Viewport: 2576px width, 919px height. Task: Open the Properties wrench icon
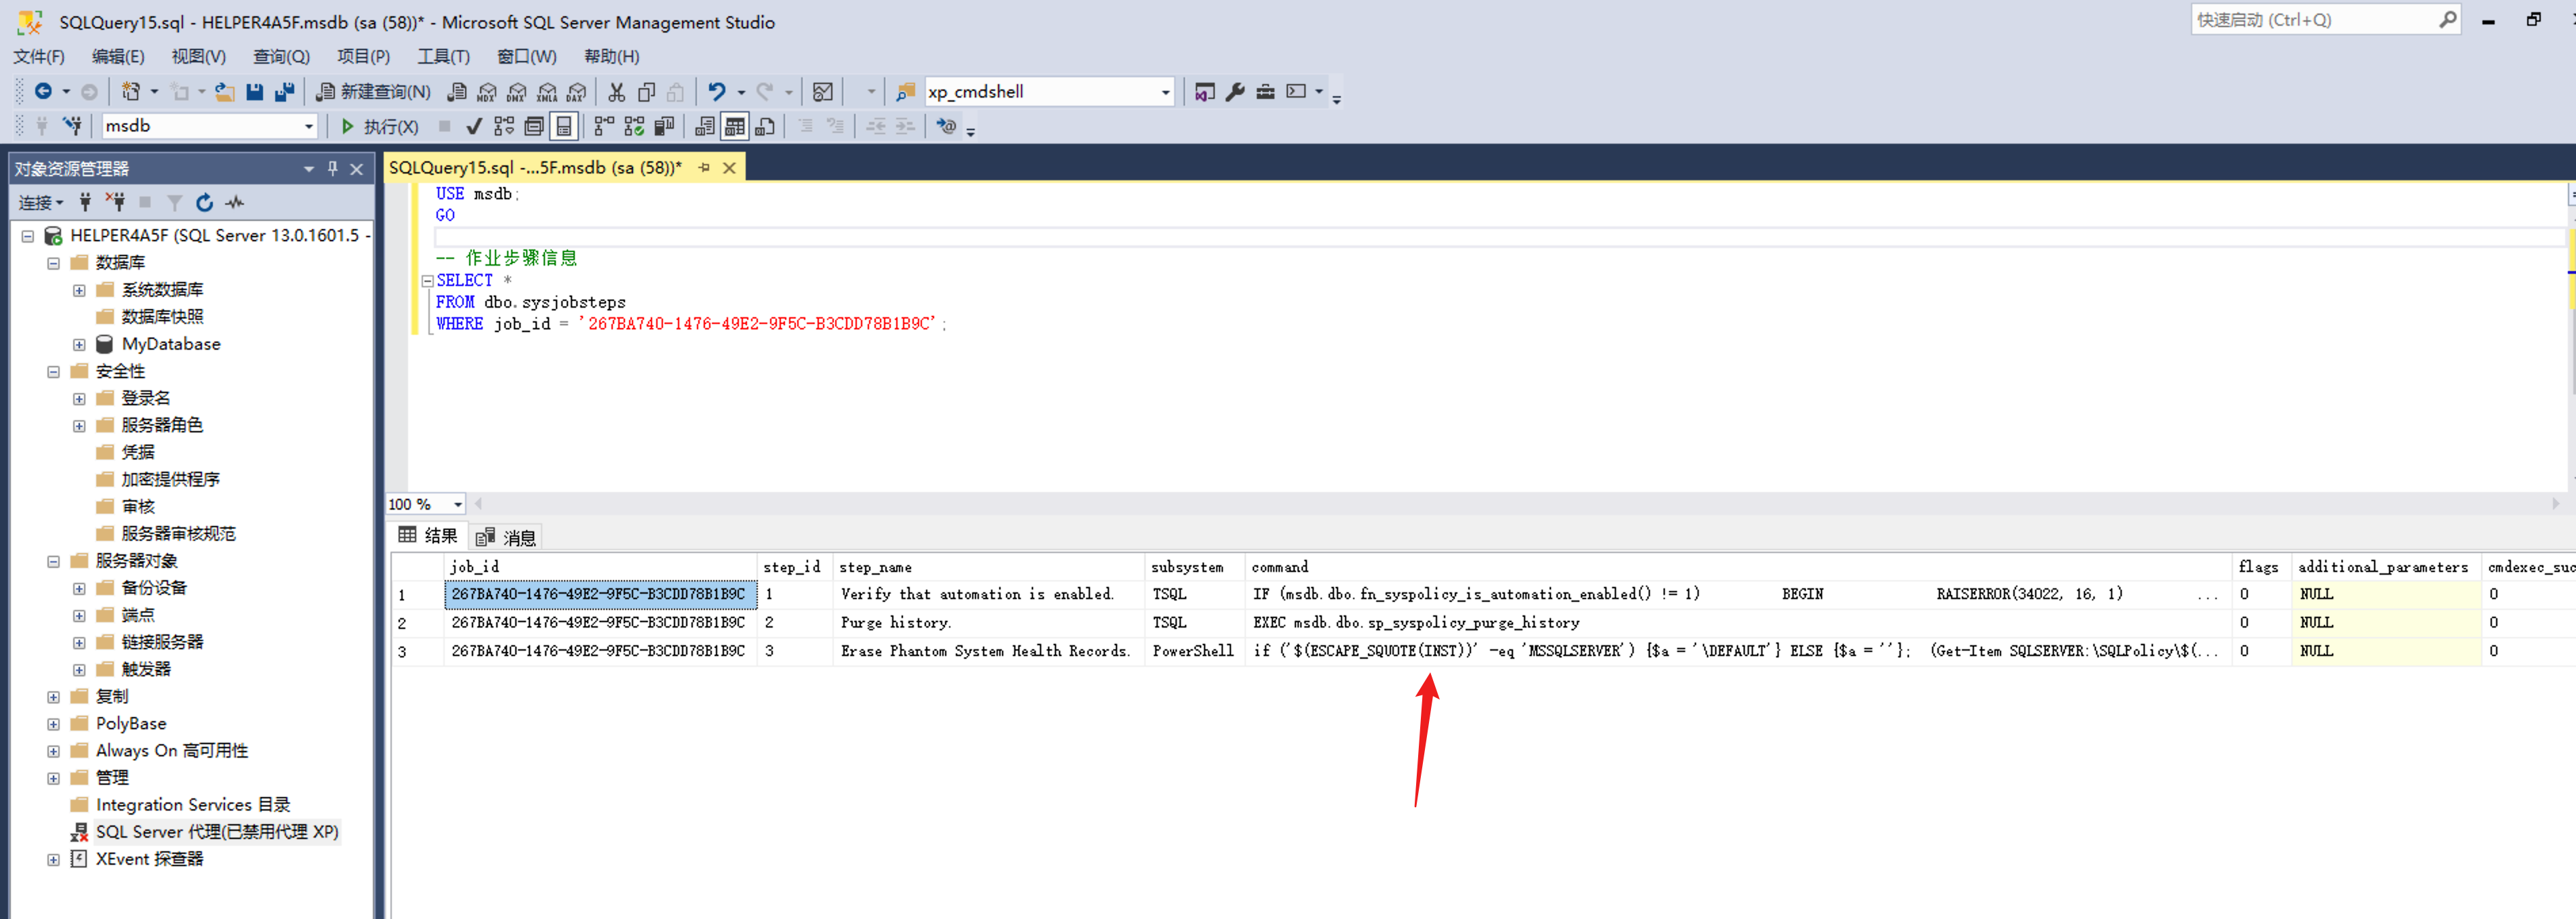1235,92
